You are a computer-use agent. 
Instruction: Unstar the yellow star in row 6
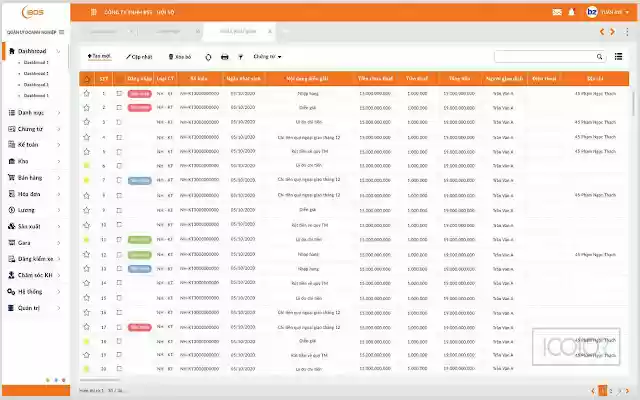coord(87,166)
